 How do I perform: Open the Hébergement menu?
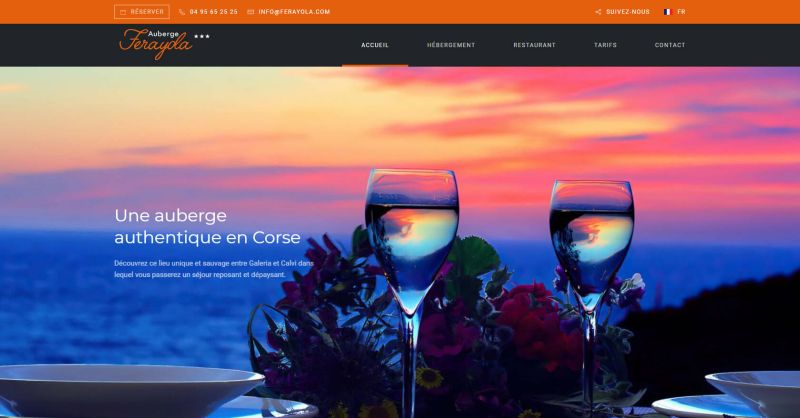point(451,45)
